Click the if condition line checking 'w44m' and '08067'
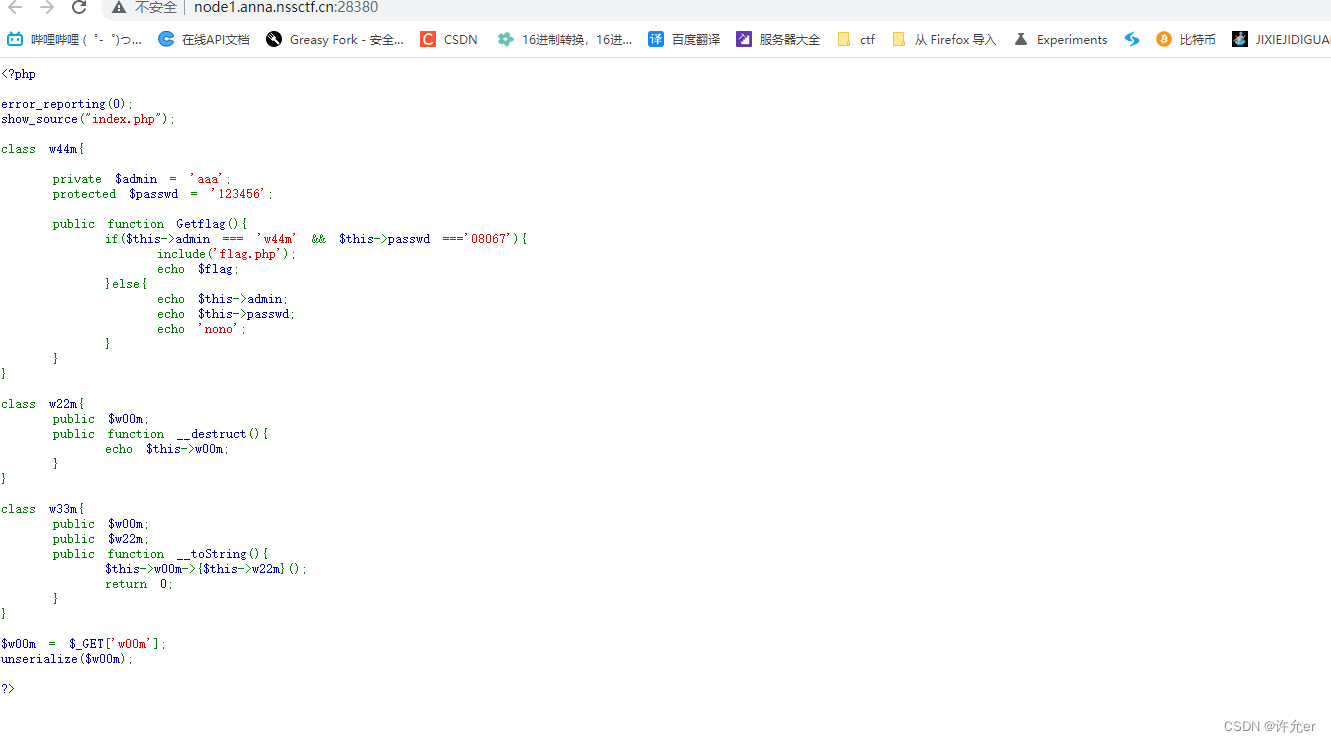 [x=316, y=239]
